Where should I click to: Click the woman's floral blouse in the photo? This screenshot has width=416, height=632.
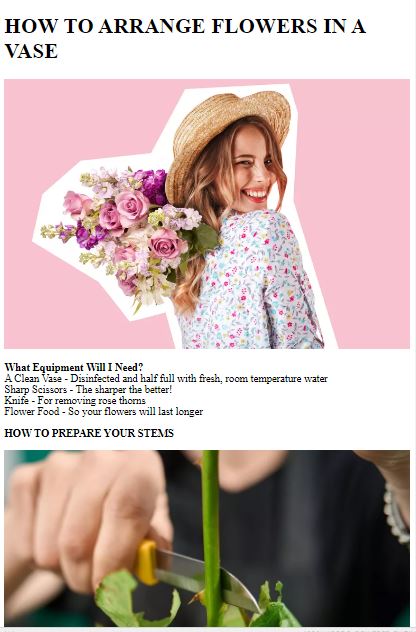click(252, 282)
